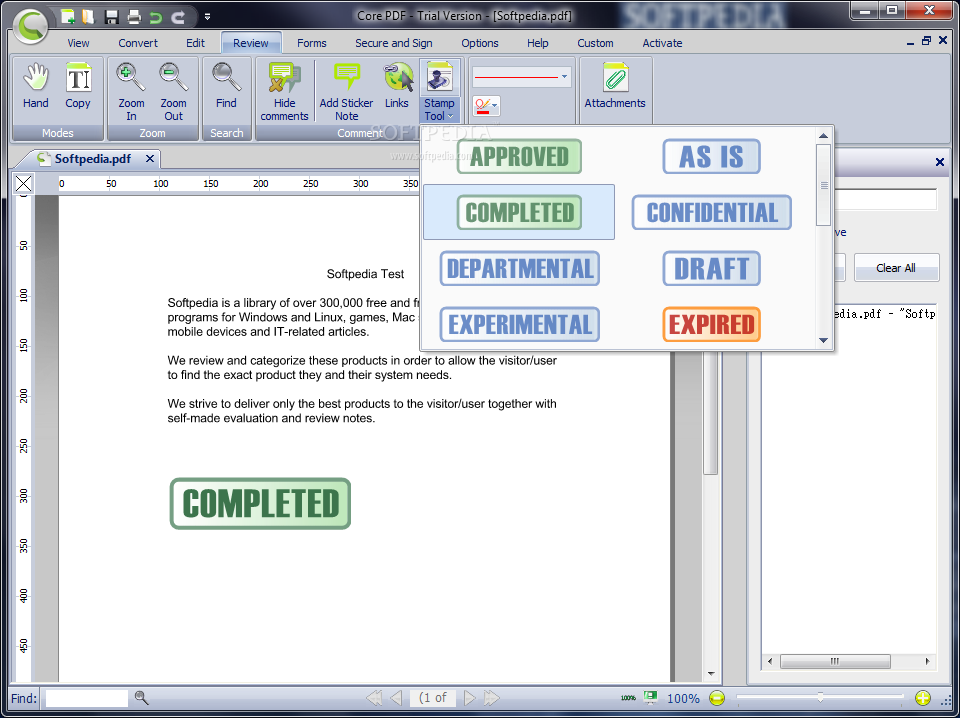Select the CONFIDENTIAL stamp

tap(711, 212)
